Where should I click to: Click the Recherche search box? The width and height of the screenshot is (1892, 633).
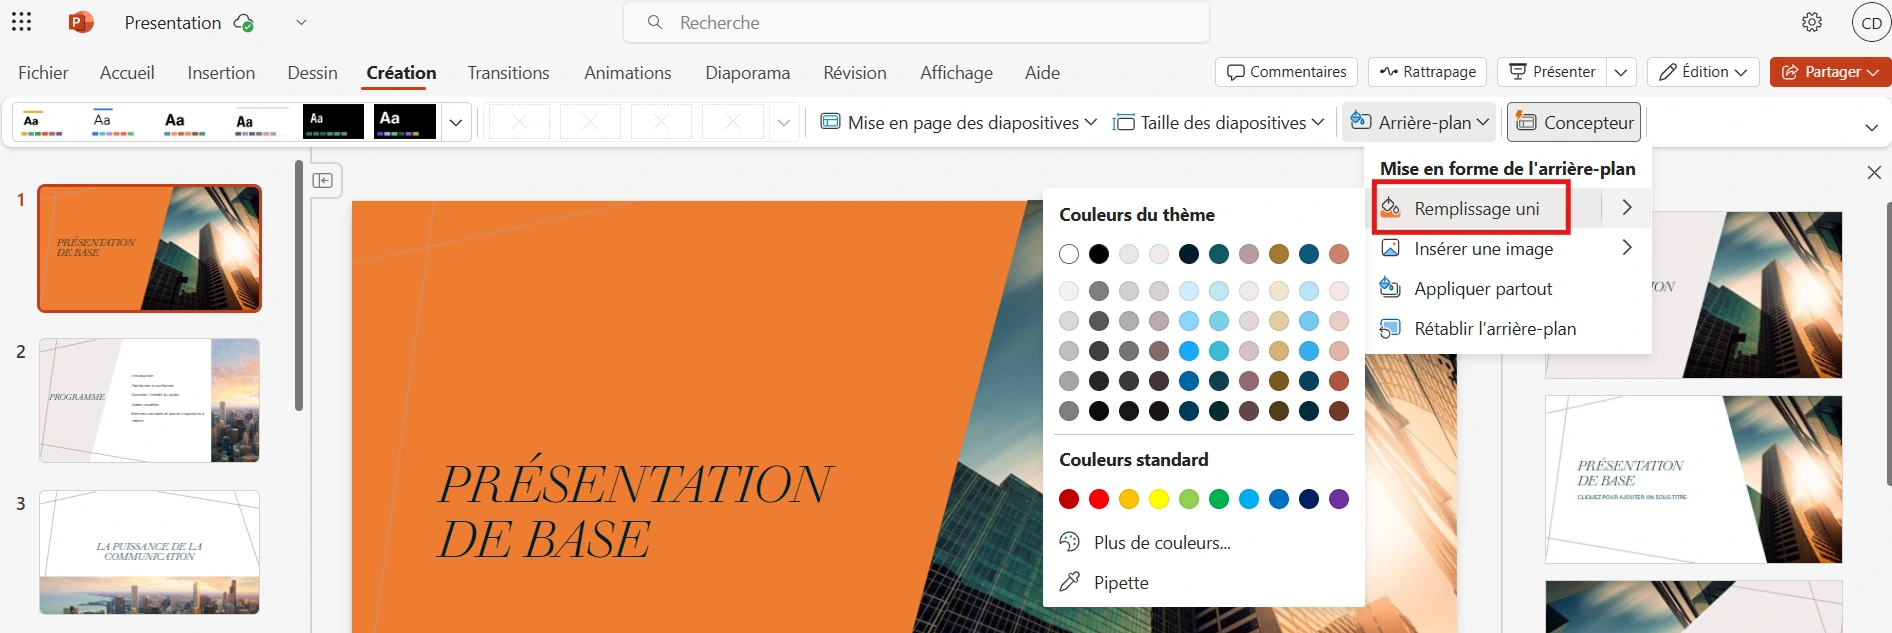pyautogui.click(x=916, y=22)
